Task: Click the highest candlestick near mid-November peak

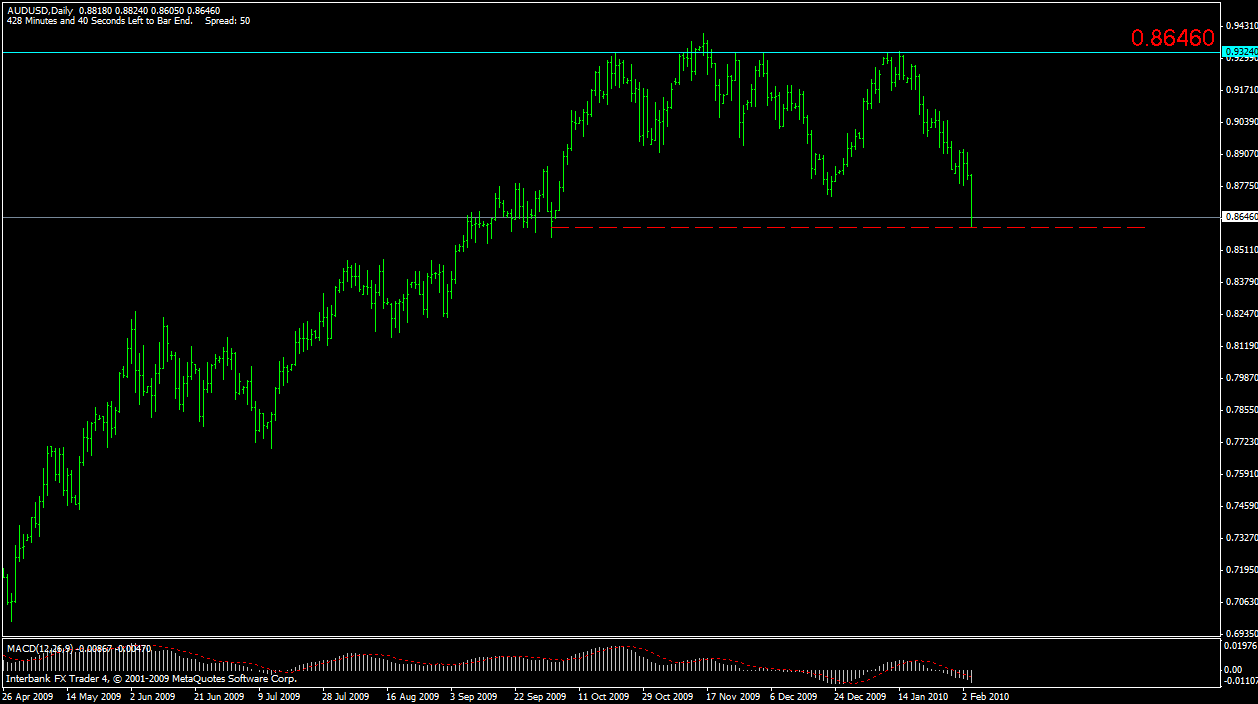Action: [x=703, y=45]
